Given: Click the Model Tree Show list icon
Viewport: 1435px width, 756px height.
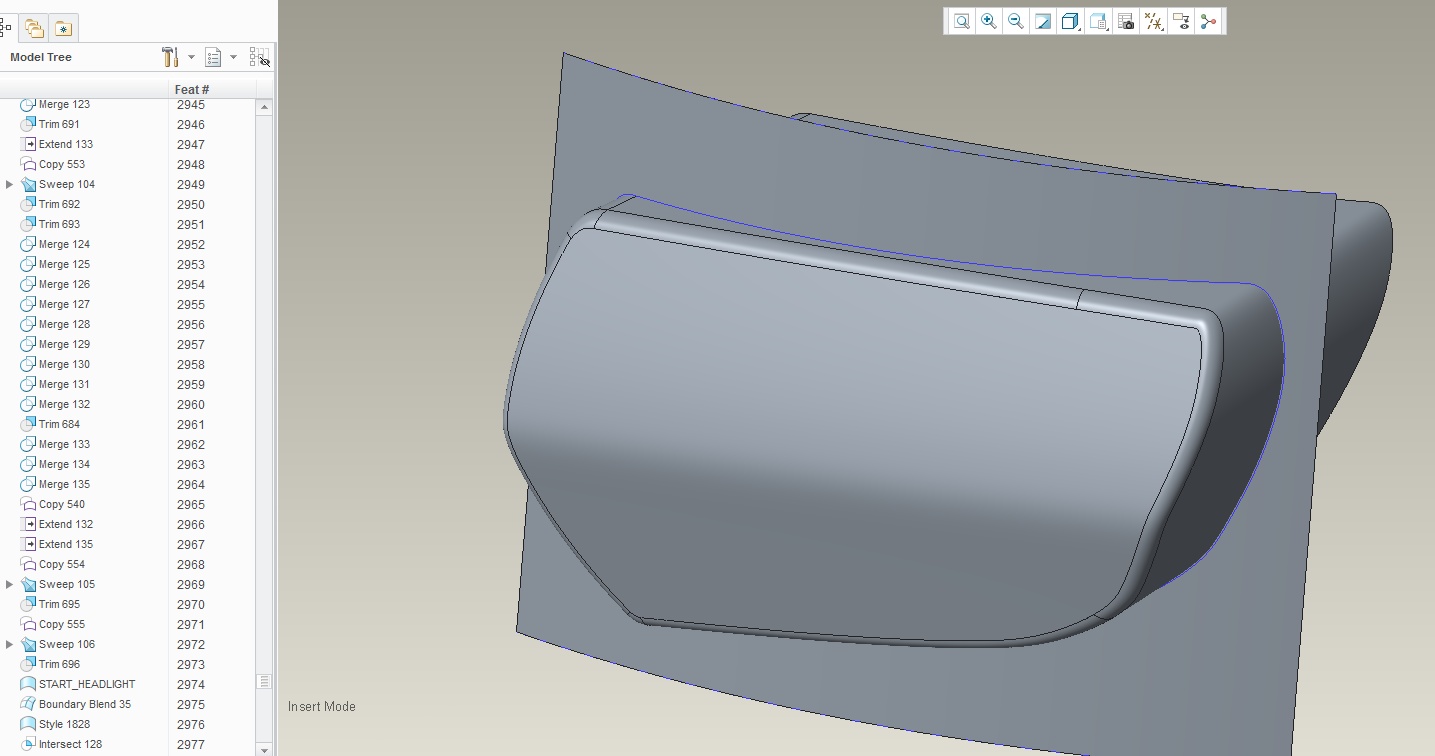Looking at the screenshot, I should click(x=213, y=57).
